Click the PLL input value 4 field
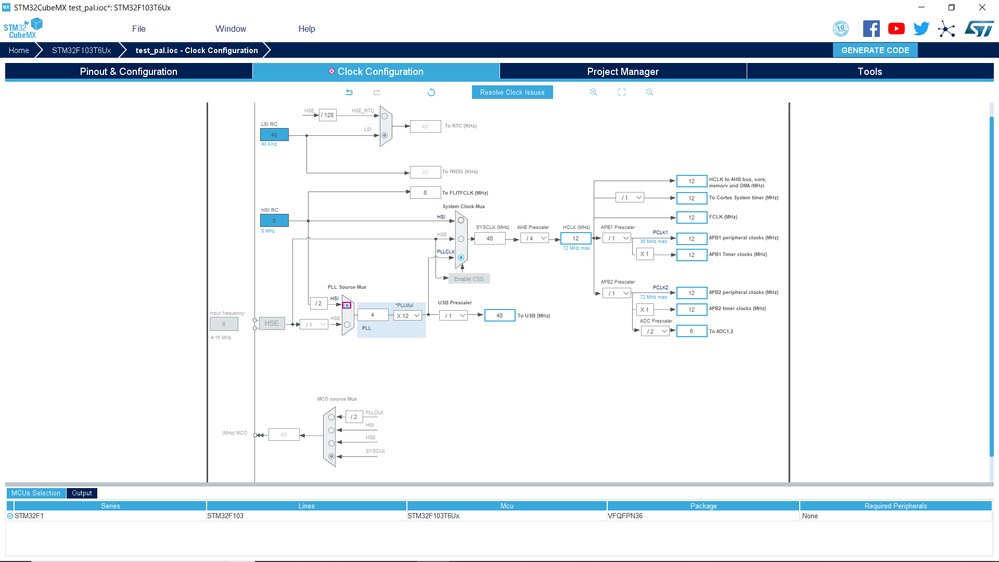Viewport: 999px width, 562px height. (x=373, y=315)
